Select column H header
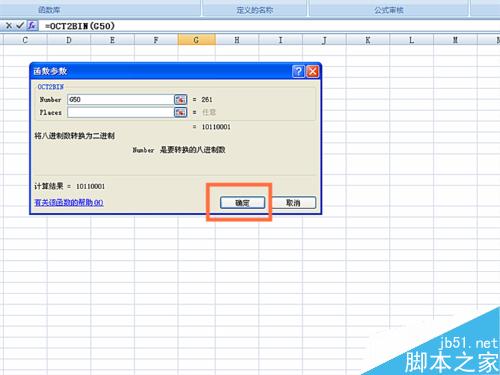 [237, 40]
